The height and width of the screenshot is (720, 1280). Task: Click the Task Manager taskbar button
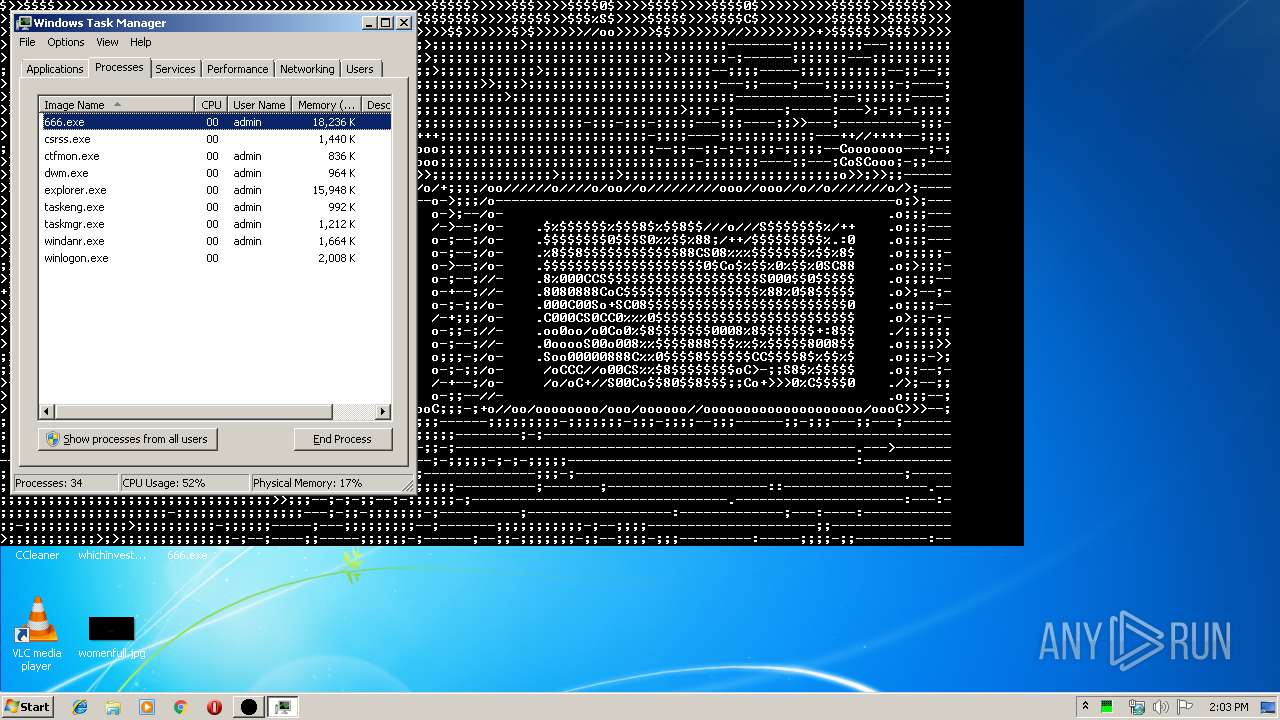[x=283, y=707]
